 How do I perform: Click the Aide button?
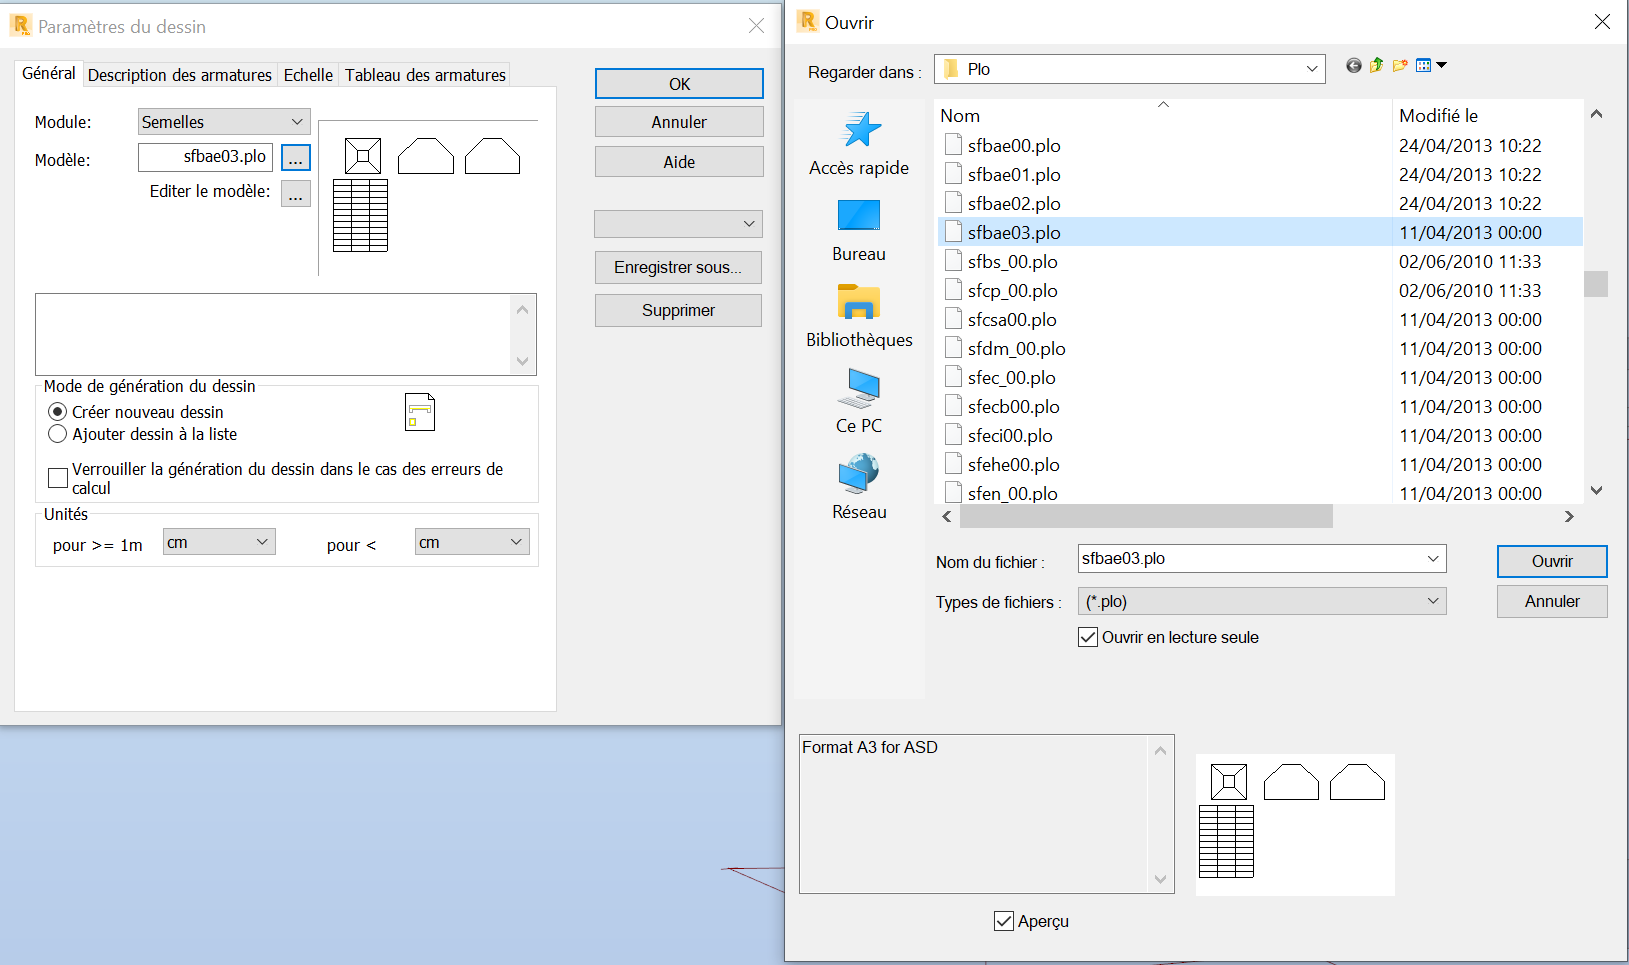[x=679, y=162]
